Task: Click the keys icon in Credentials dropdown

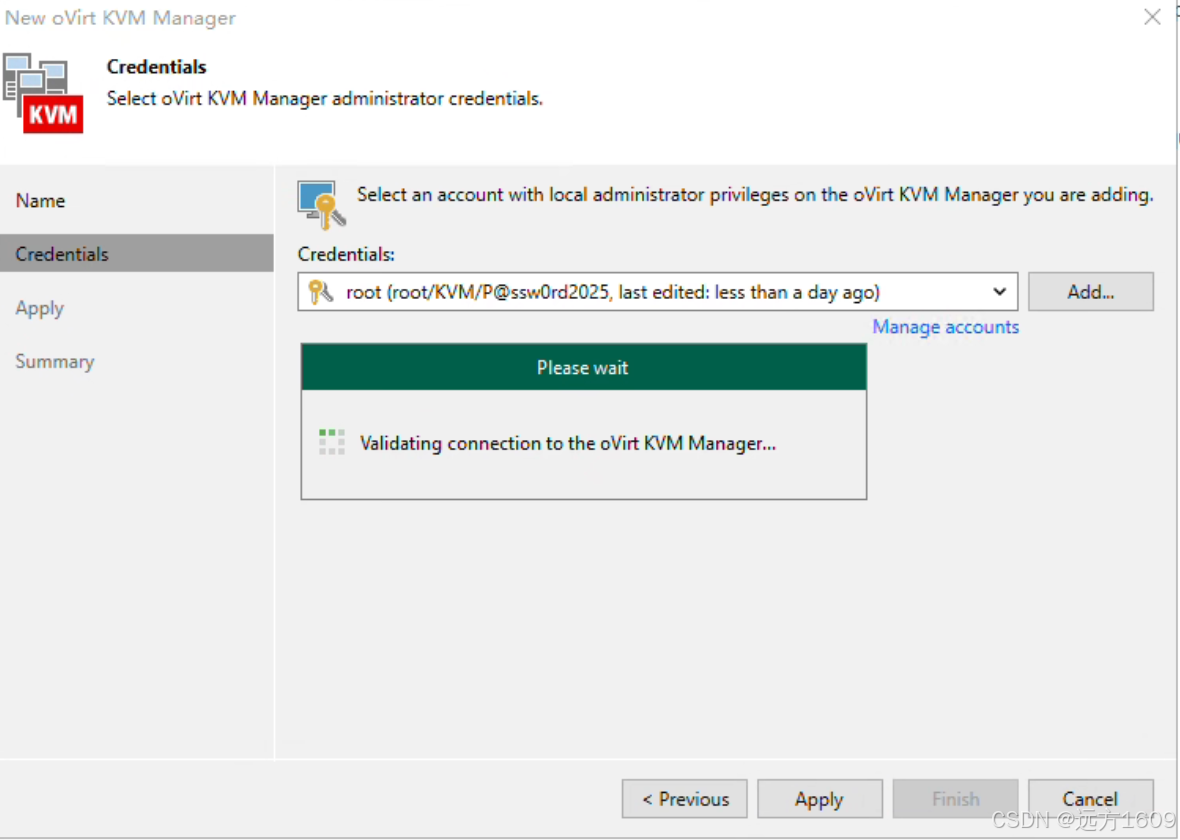Action: (321, 292)
